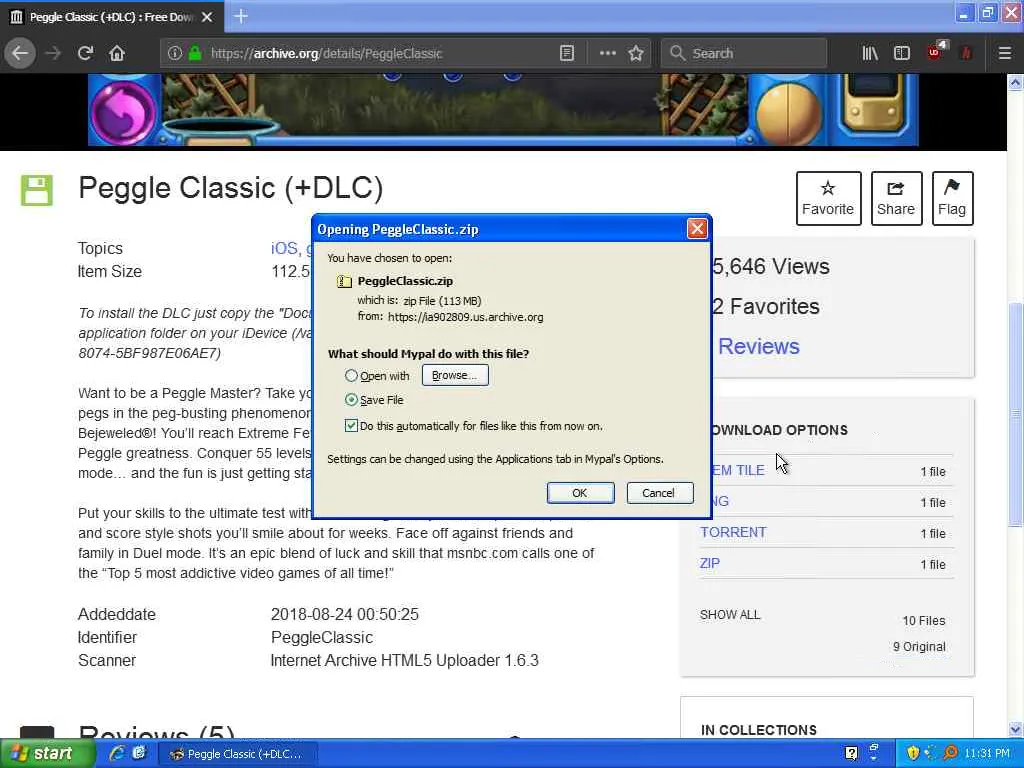Viewport: 1024px width, 768px height.
Task: Click the identifier value PeggleClassic
Action: coord(322,637)
